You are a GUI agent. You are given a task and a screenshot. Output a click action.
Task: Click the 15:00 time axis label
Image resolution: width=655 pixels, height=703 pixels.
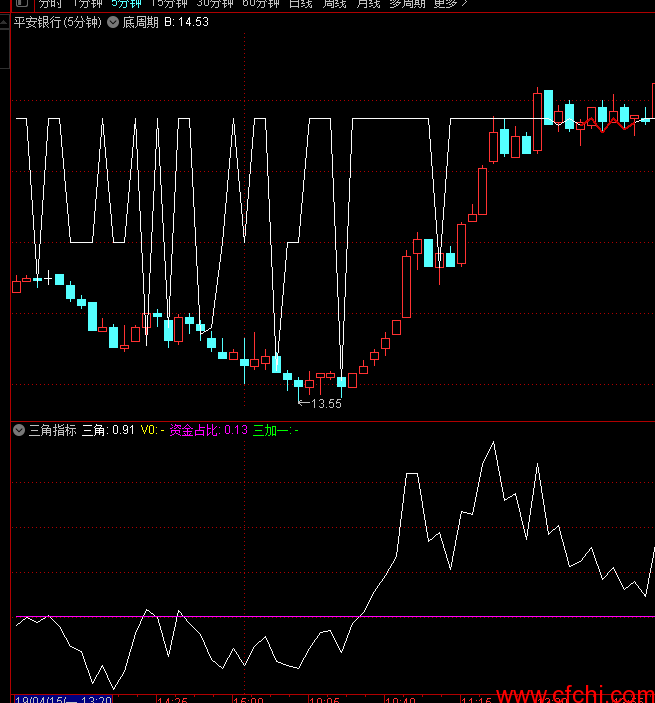coord(248,700)
